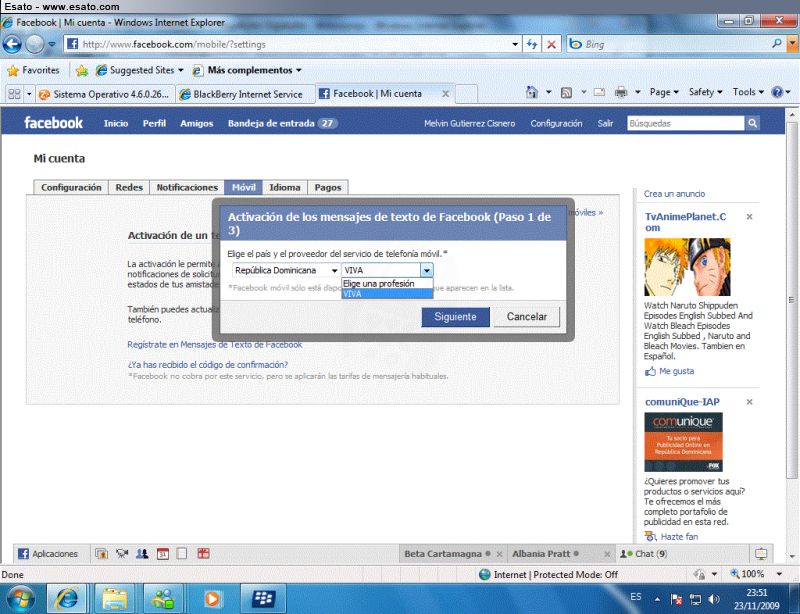Open Aplicaciones menu in Facebook bar
800x614 pixels.
(x=48, y=554)
